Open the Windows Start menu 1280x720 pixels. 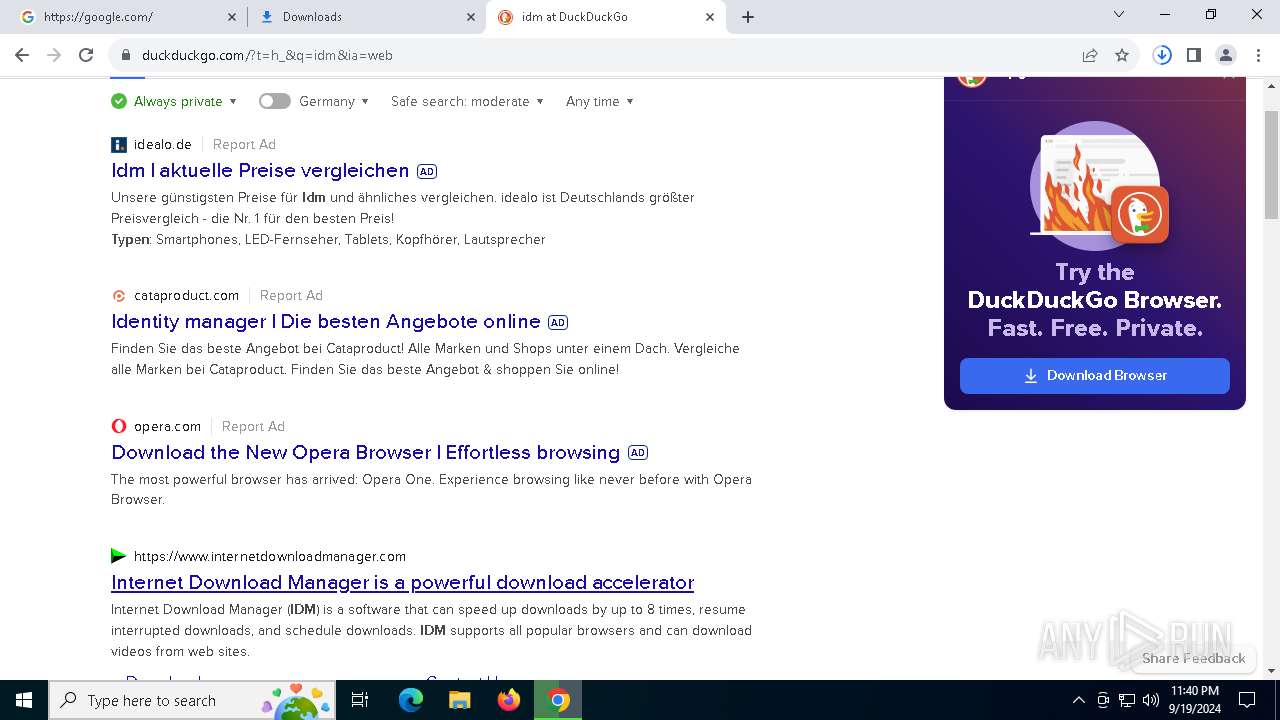tap(24, 700)
